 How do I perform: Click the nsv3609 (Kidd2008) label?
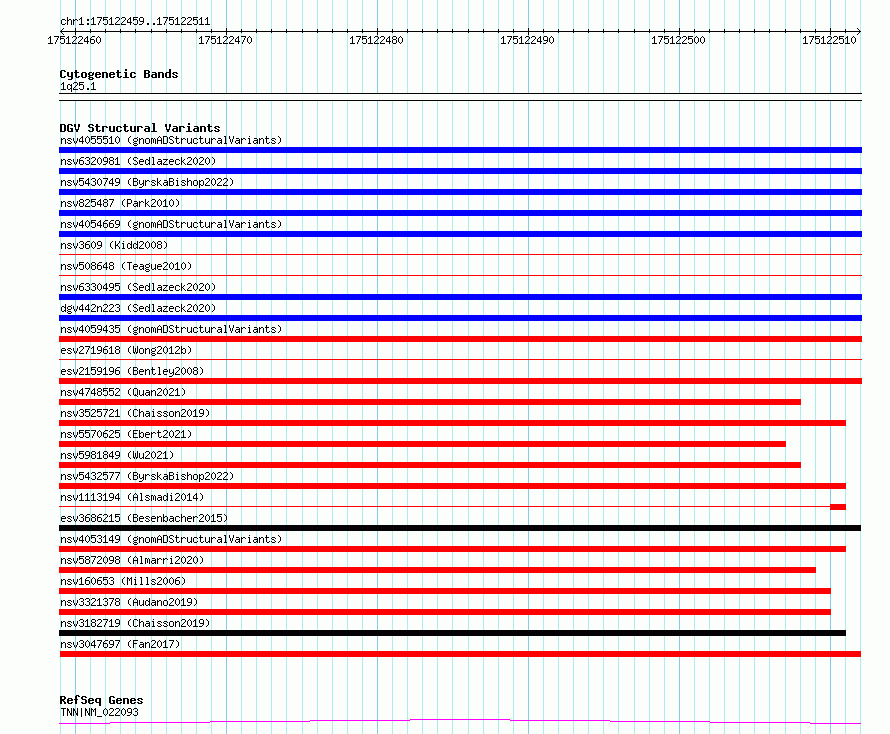point(114,245)
